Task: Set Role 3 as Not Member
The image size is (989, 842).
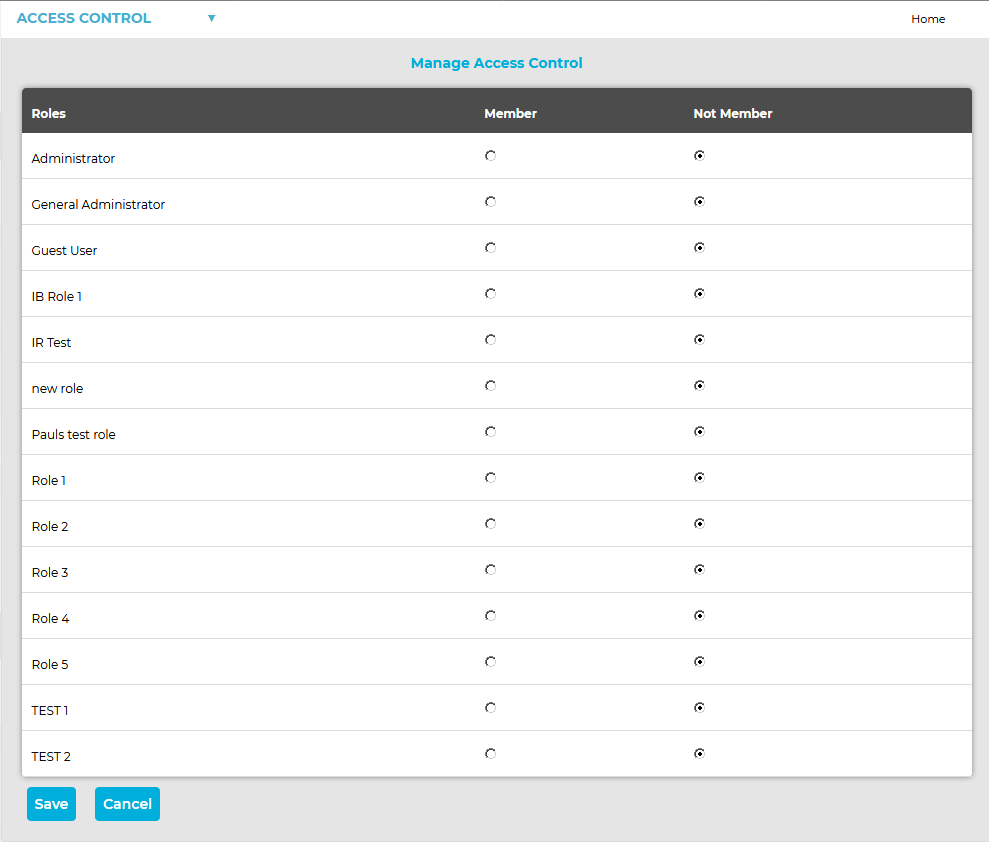Action: pyautogui.click(x=699, y=570)
